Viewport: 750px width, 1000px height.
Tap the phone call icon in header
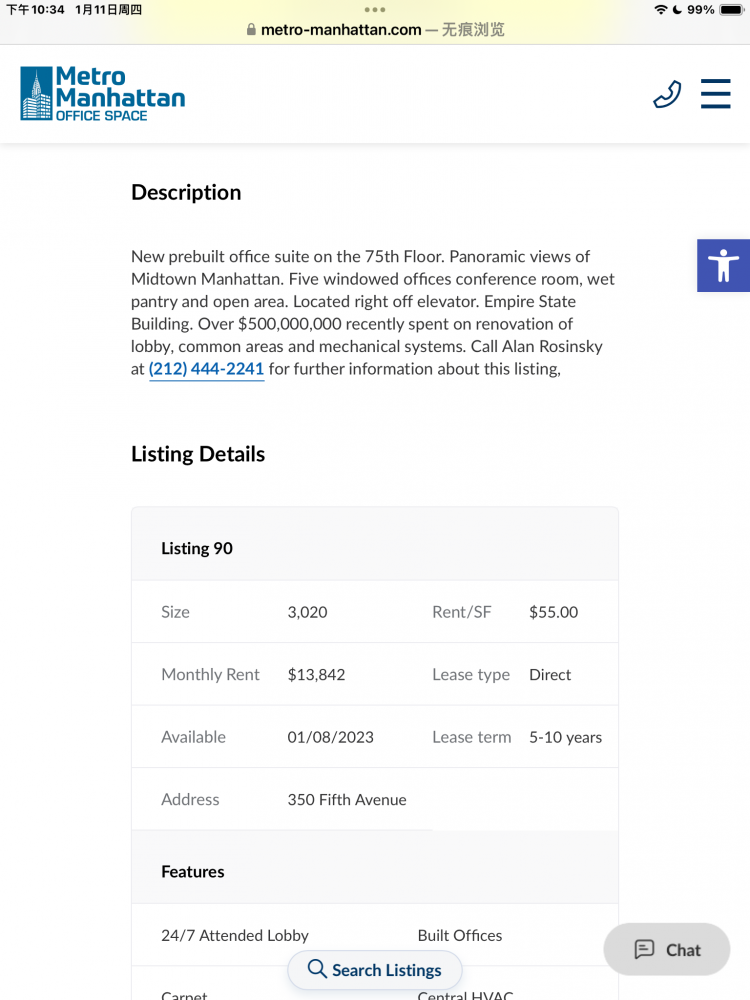click(667, 94)
